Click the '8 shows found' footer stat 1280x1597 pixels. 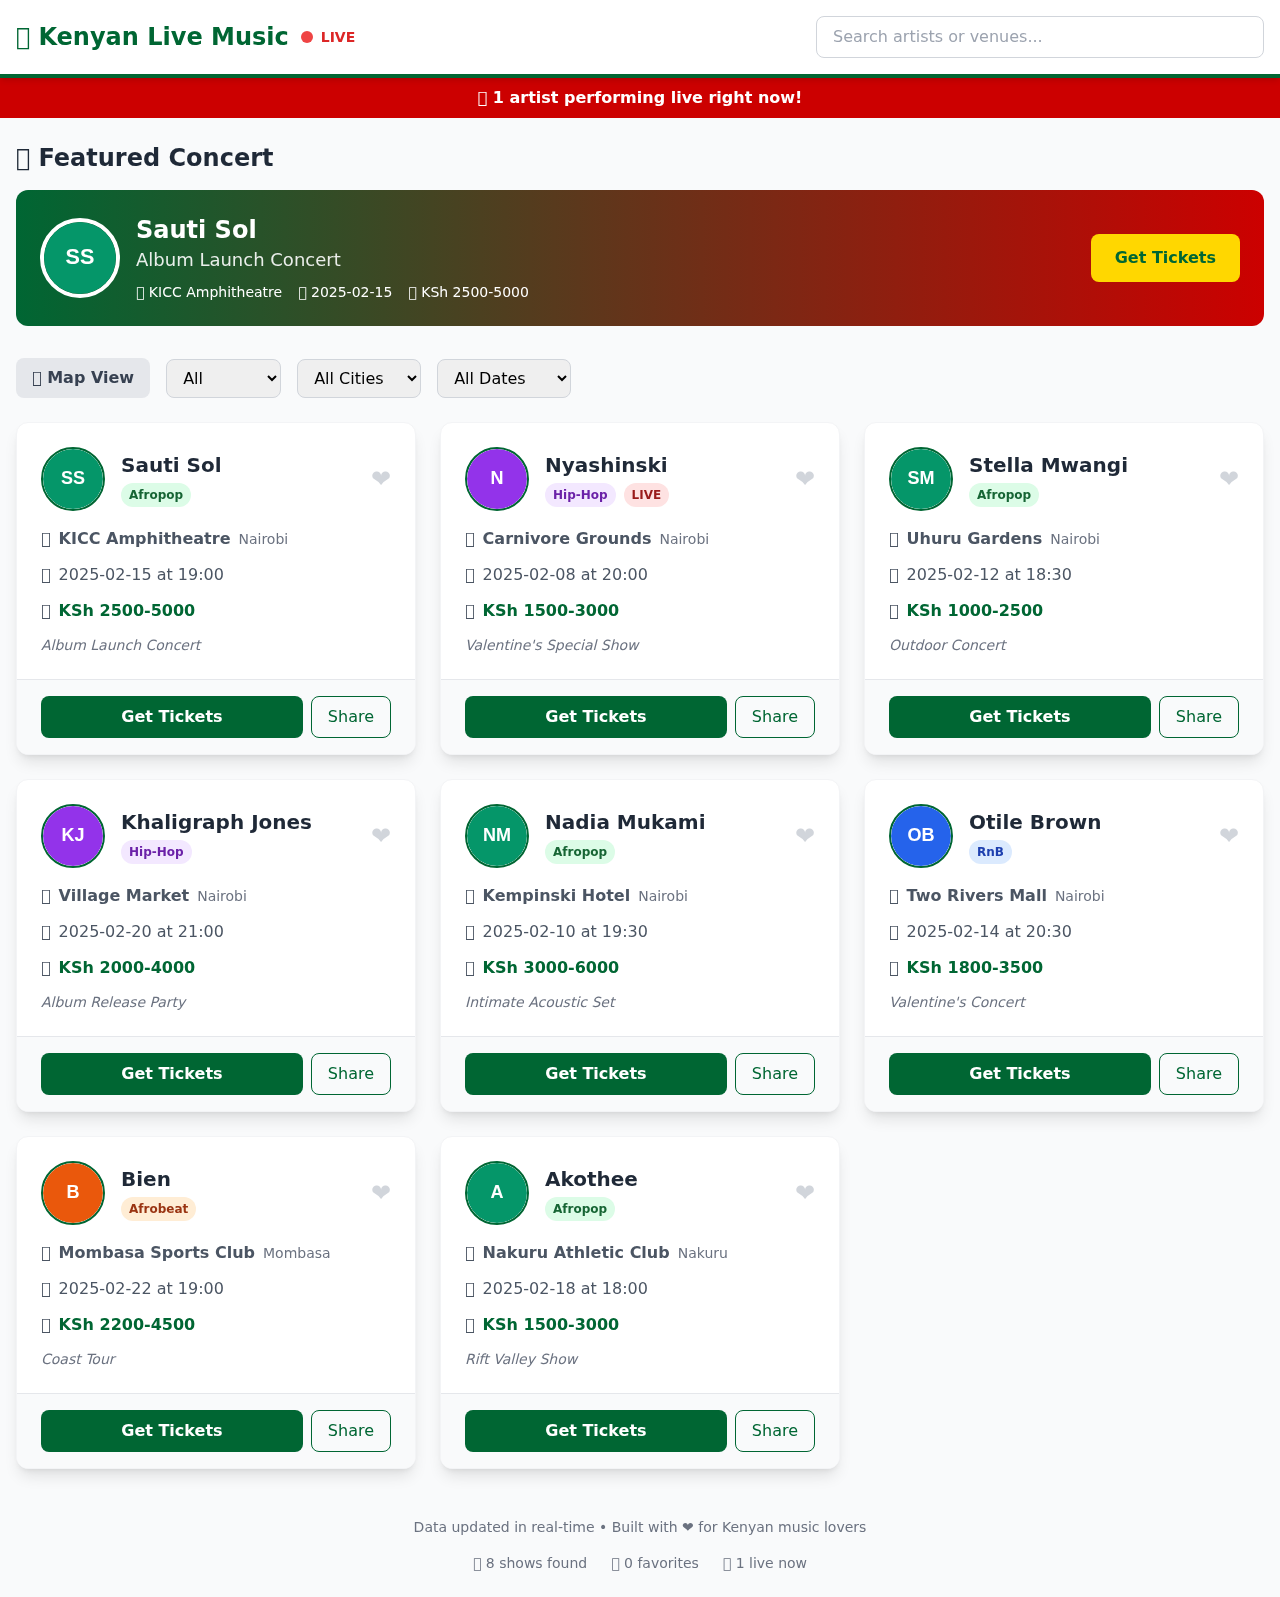point(530,1563)
